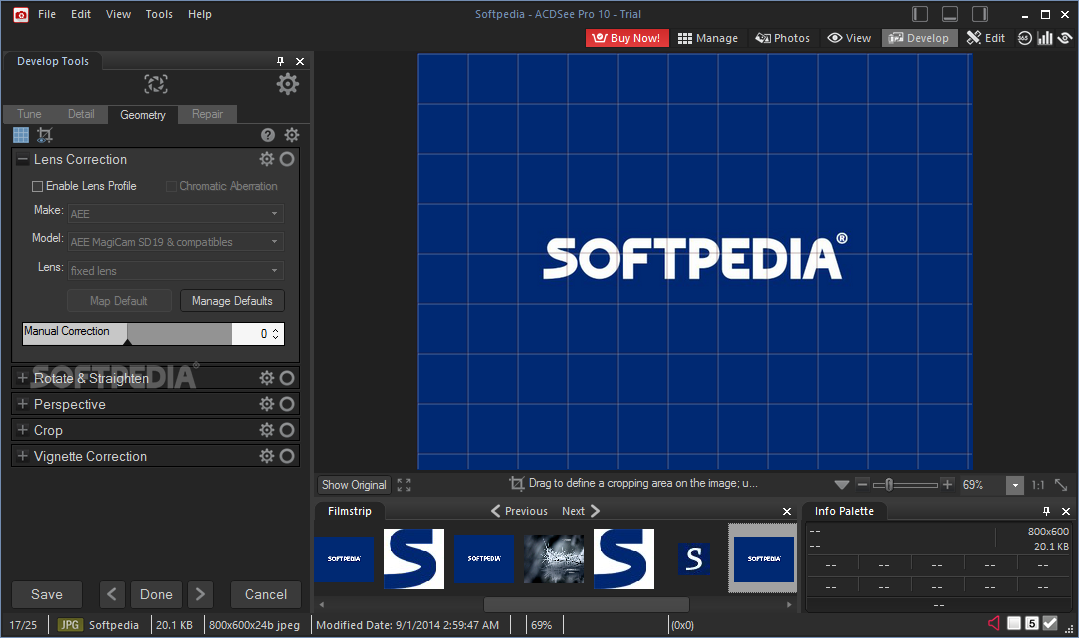Toggle Perspective on/off circle

click(x=287, y=404)
